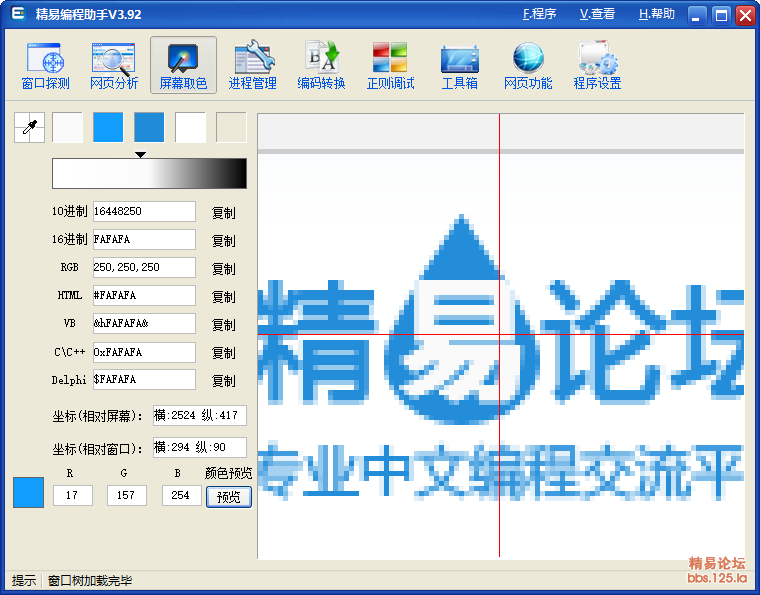Copy the Delphi color code
Screen dimensions: 760x595
[x=223, y=381]
